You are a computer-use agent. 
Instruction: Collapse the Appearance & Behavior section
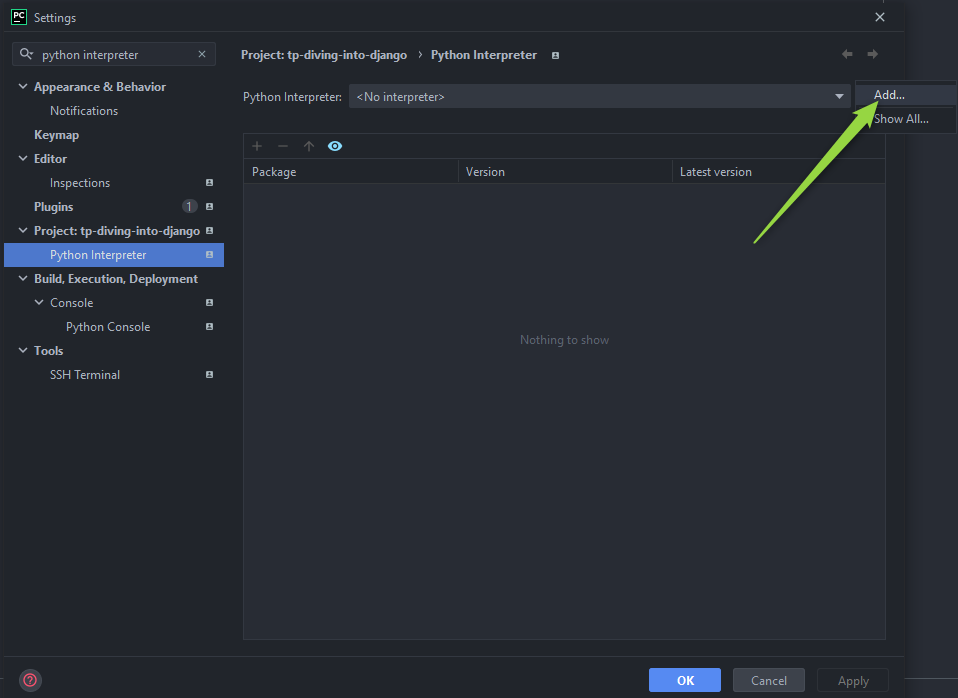click(x=23, y=87)
